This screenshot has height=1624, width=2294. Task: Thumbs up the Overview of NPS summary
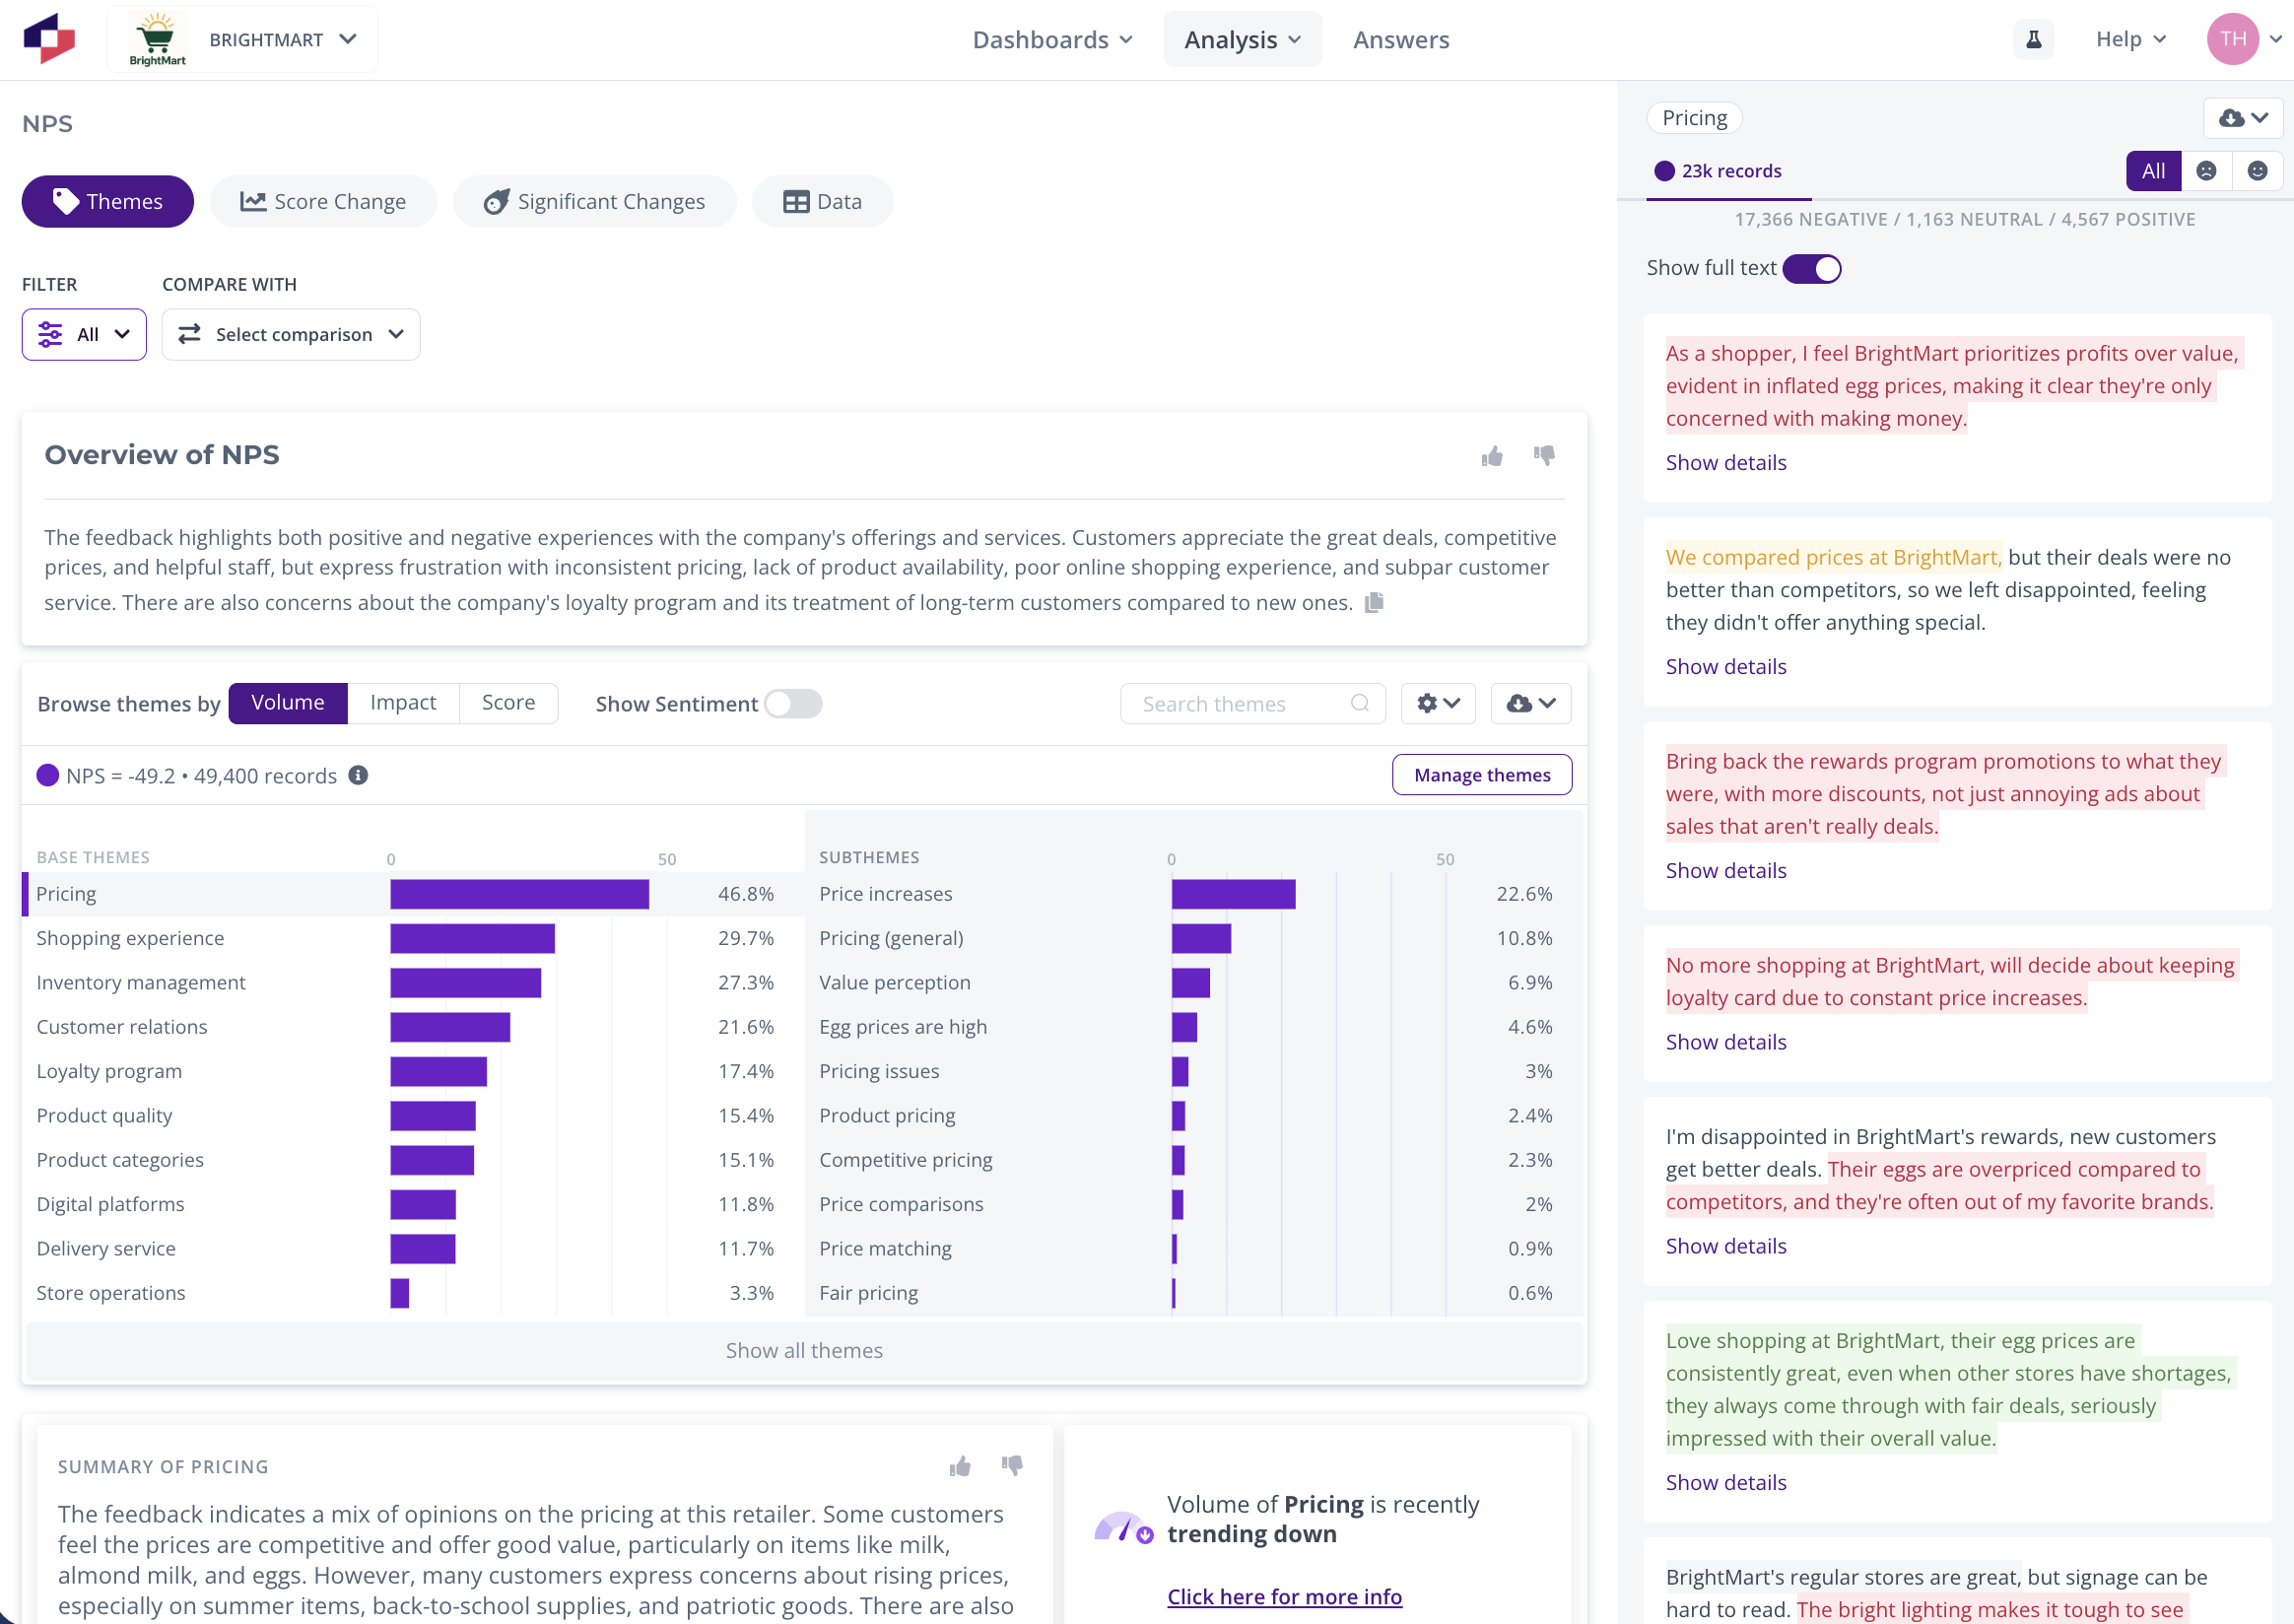point(1492,457)
